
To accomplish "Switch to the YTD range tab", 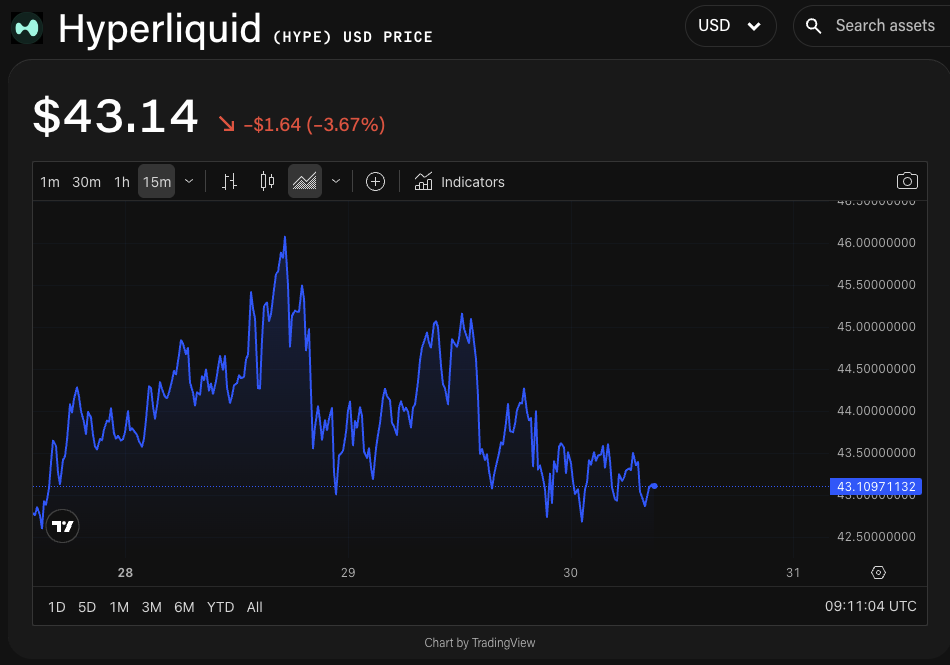I will 220,607.
